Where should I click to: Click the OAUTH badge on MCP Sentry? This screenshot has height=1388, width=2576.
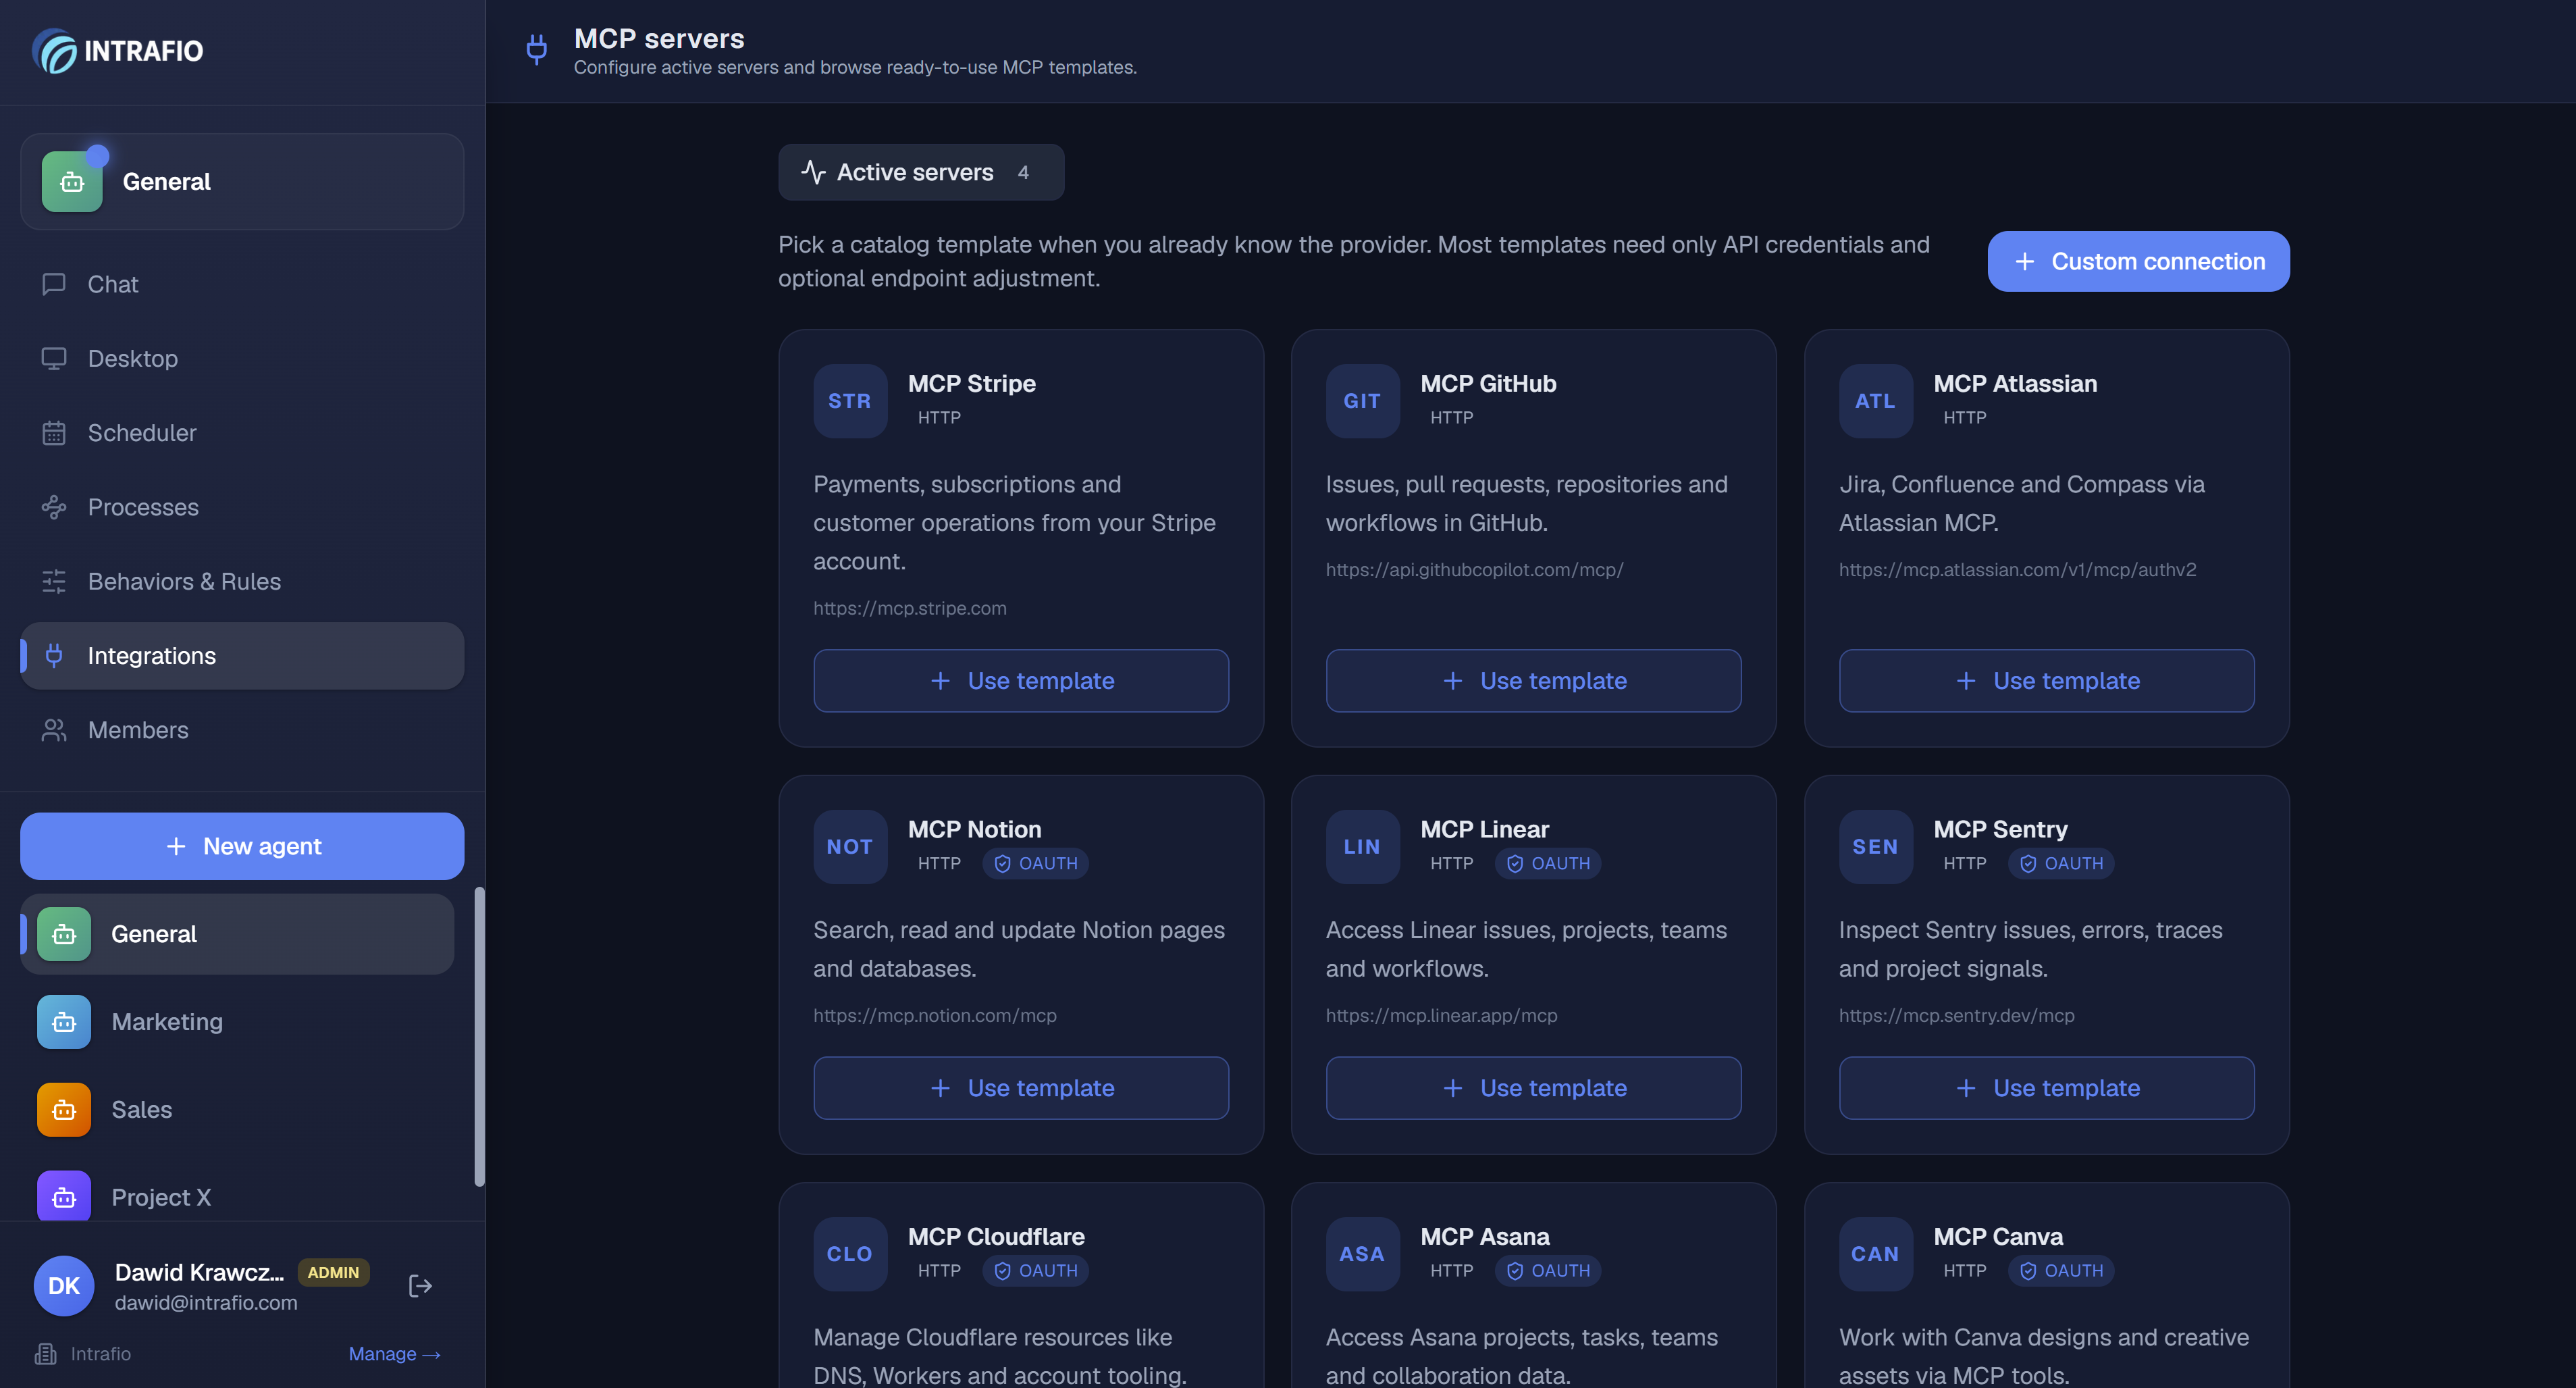[x=2060, y=864]
